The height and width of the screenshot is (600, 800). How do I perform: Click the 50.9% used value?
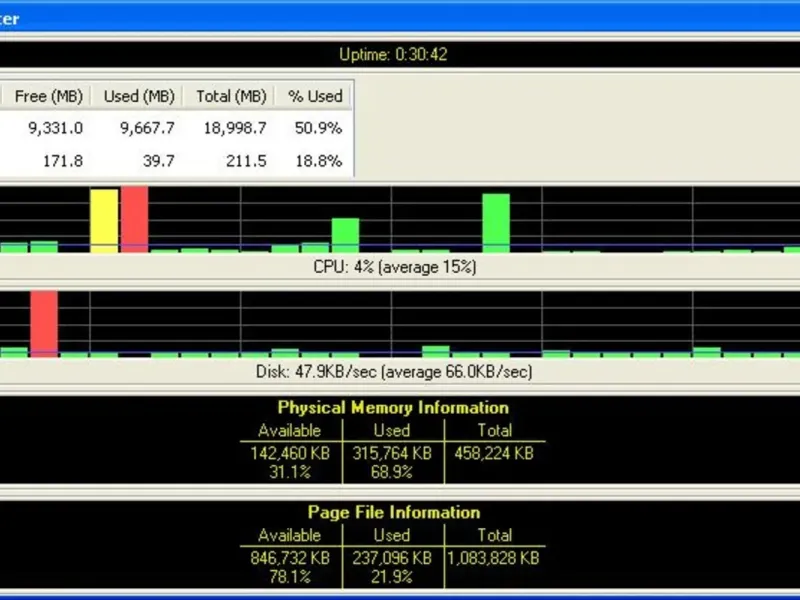tap(318, 128)
